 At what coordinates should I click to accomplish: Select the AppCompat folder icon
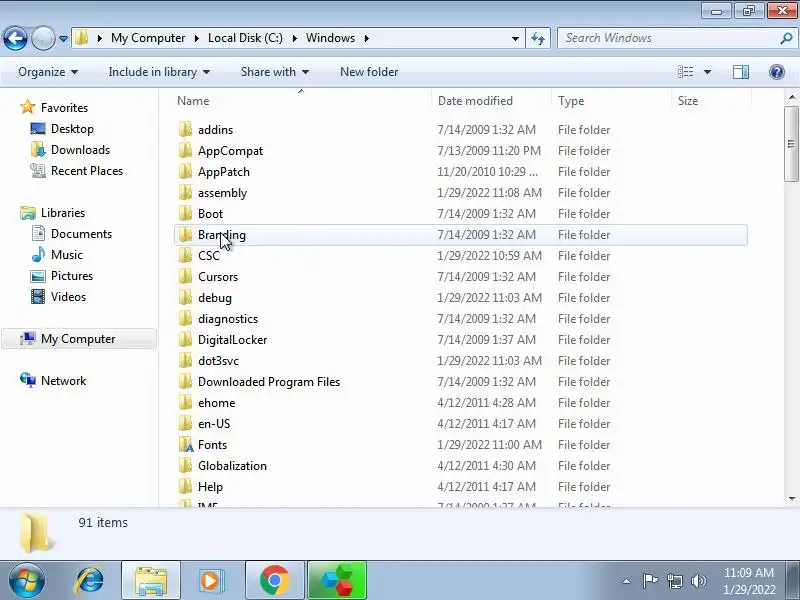[x=185, y=151]
